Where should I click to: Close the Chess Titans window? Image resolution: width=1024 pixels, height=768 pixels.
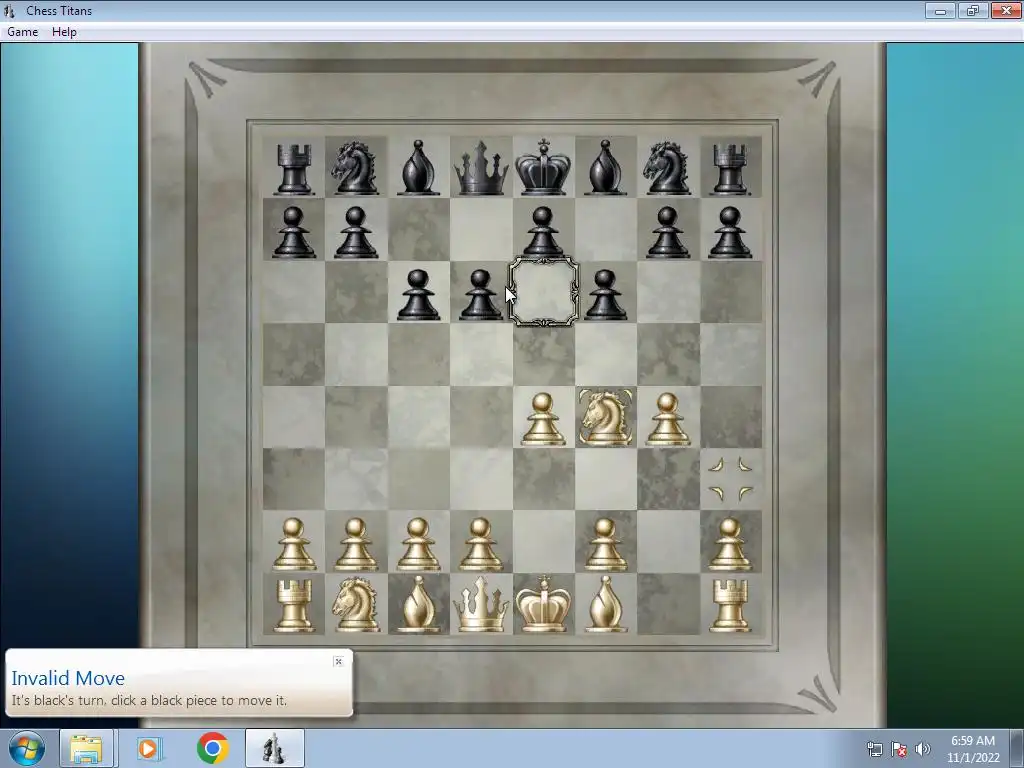tap(1006, 10)
